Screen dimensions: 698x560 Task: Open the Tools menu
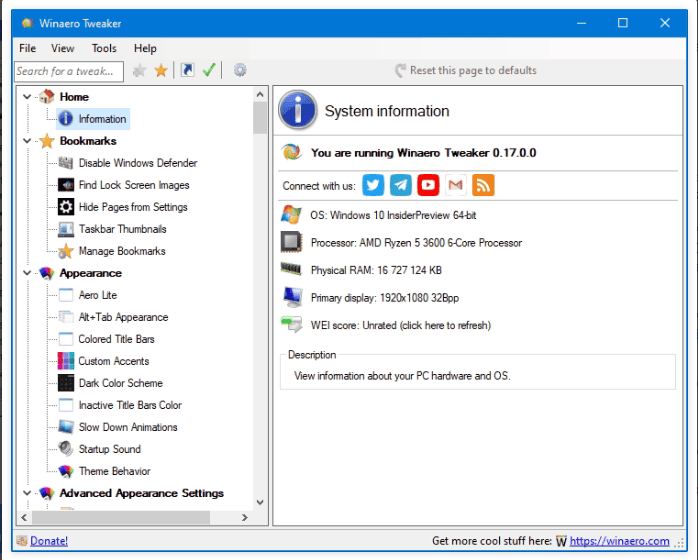[x=104, y=48]
